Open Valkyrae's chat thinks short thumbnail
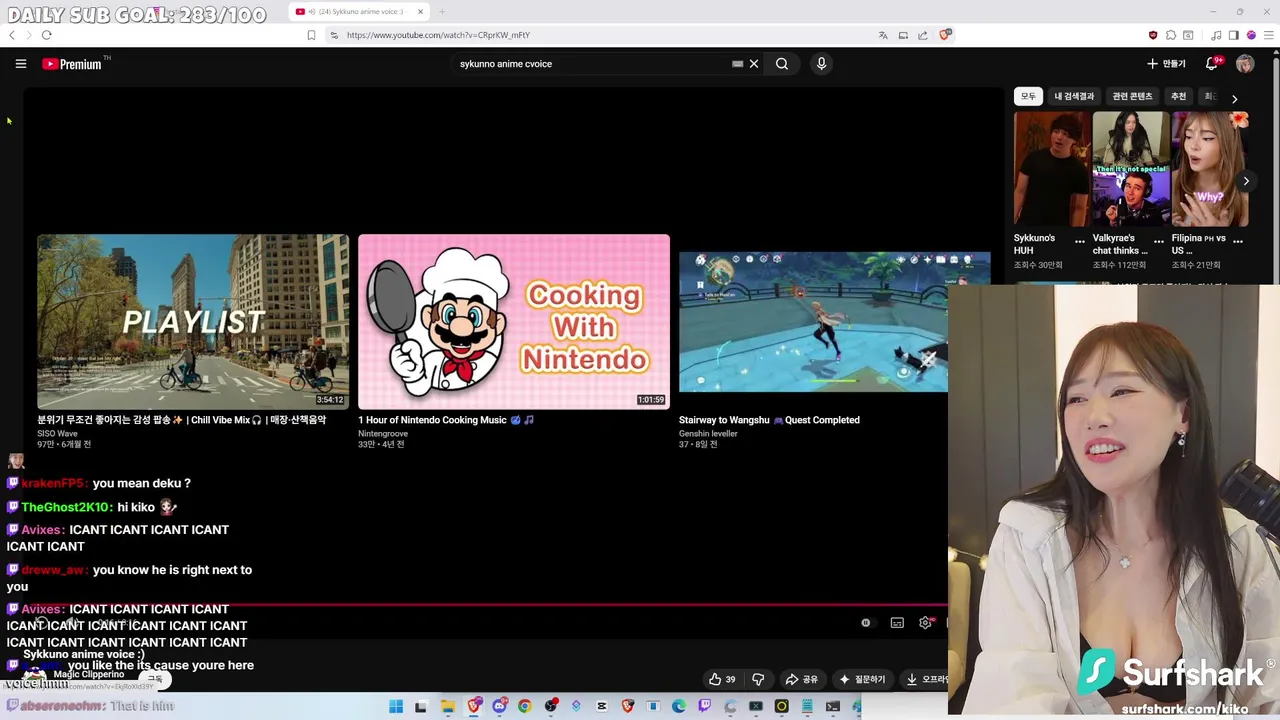The height and width of the screenshot is (720, 1280). 1130,169
